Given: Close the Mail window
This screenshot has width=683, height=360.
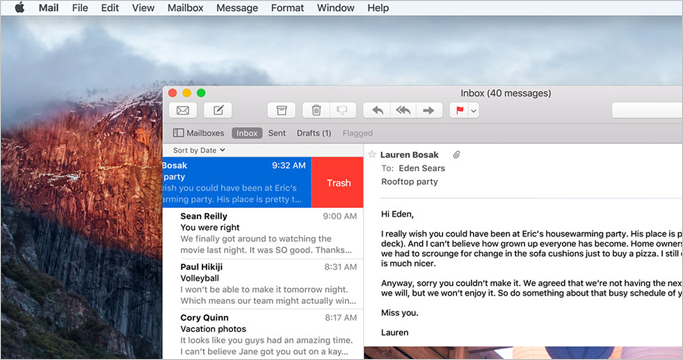Looking at the screenshot, I should point(172,92).
